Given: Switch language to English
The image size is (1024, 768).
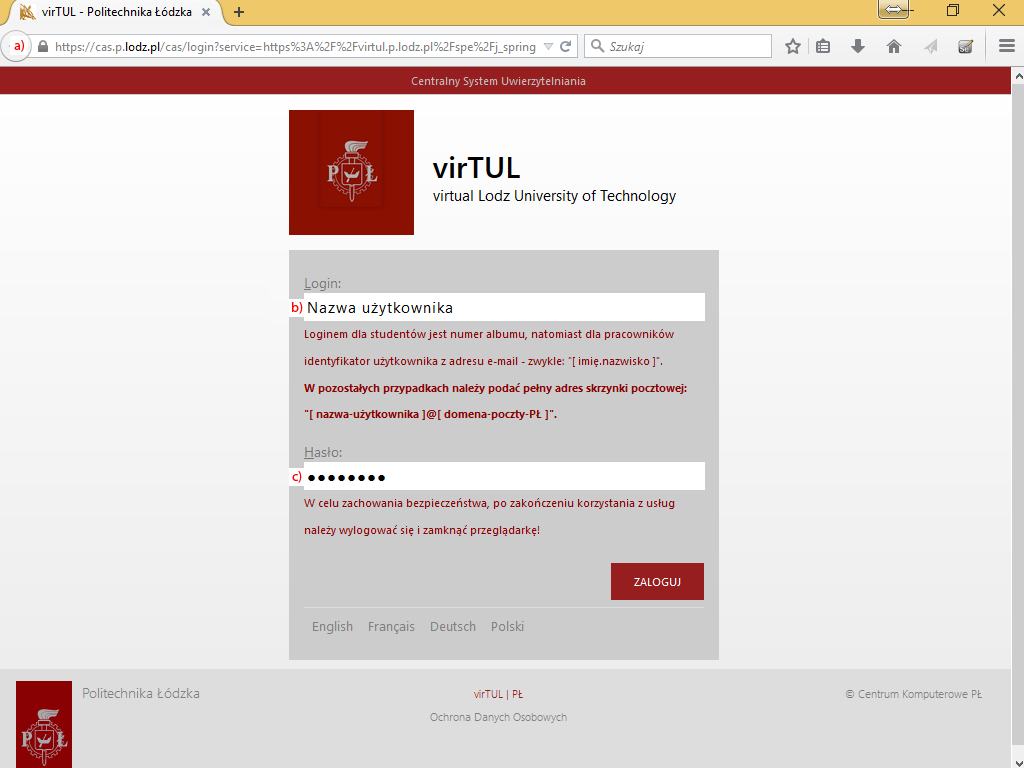Looking at the screenshot, I should pos(332,626).
